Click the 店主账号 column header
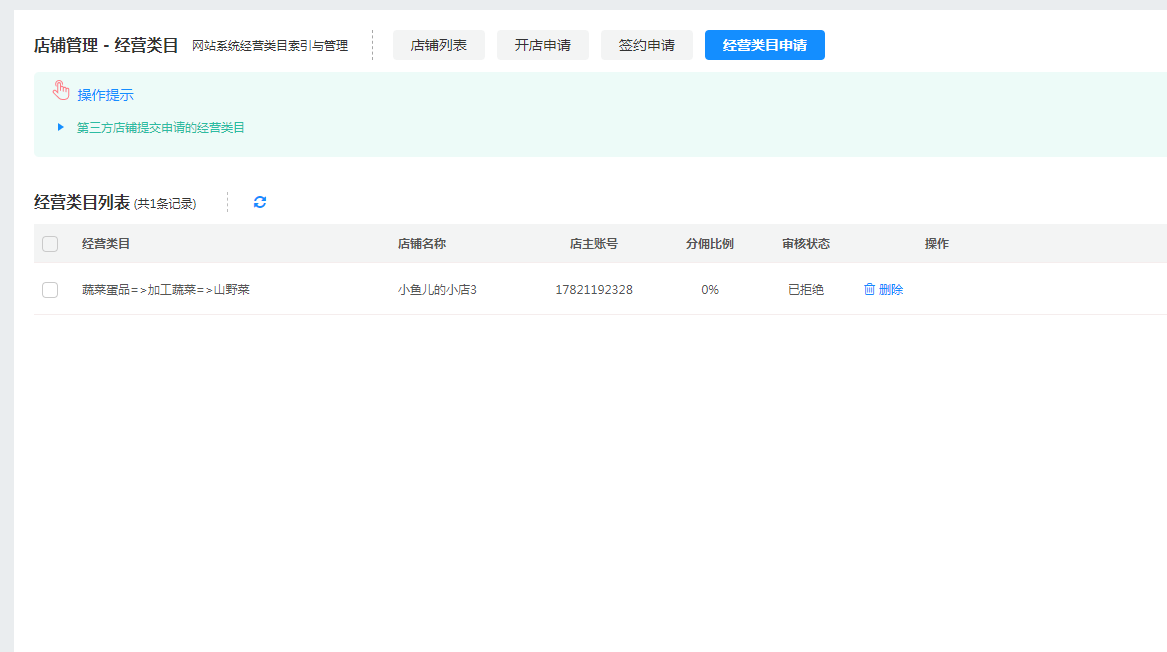The image size is (1167, 652). click(x=594, y=244)
